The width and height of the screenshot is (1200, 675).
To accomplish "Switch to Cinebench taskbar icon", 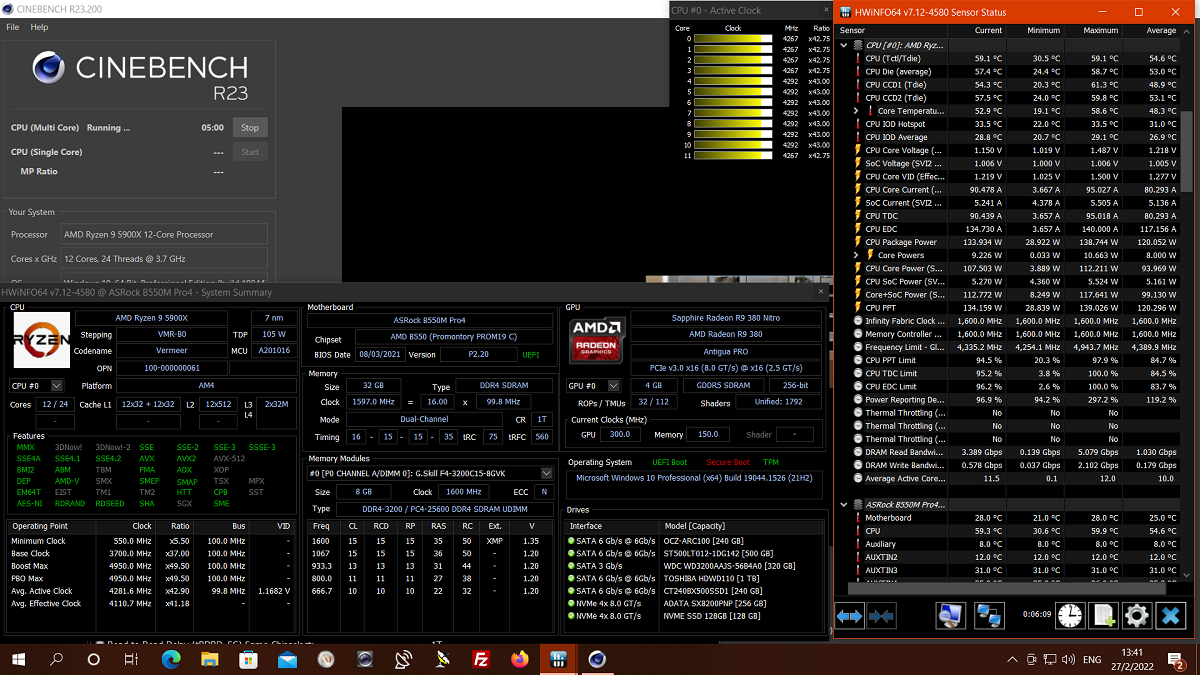I will [598, 659].
